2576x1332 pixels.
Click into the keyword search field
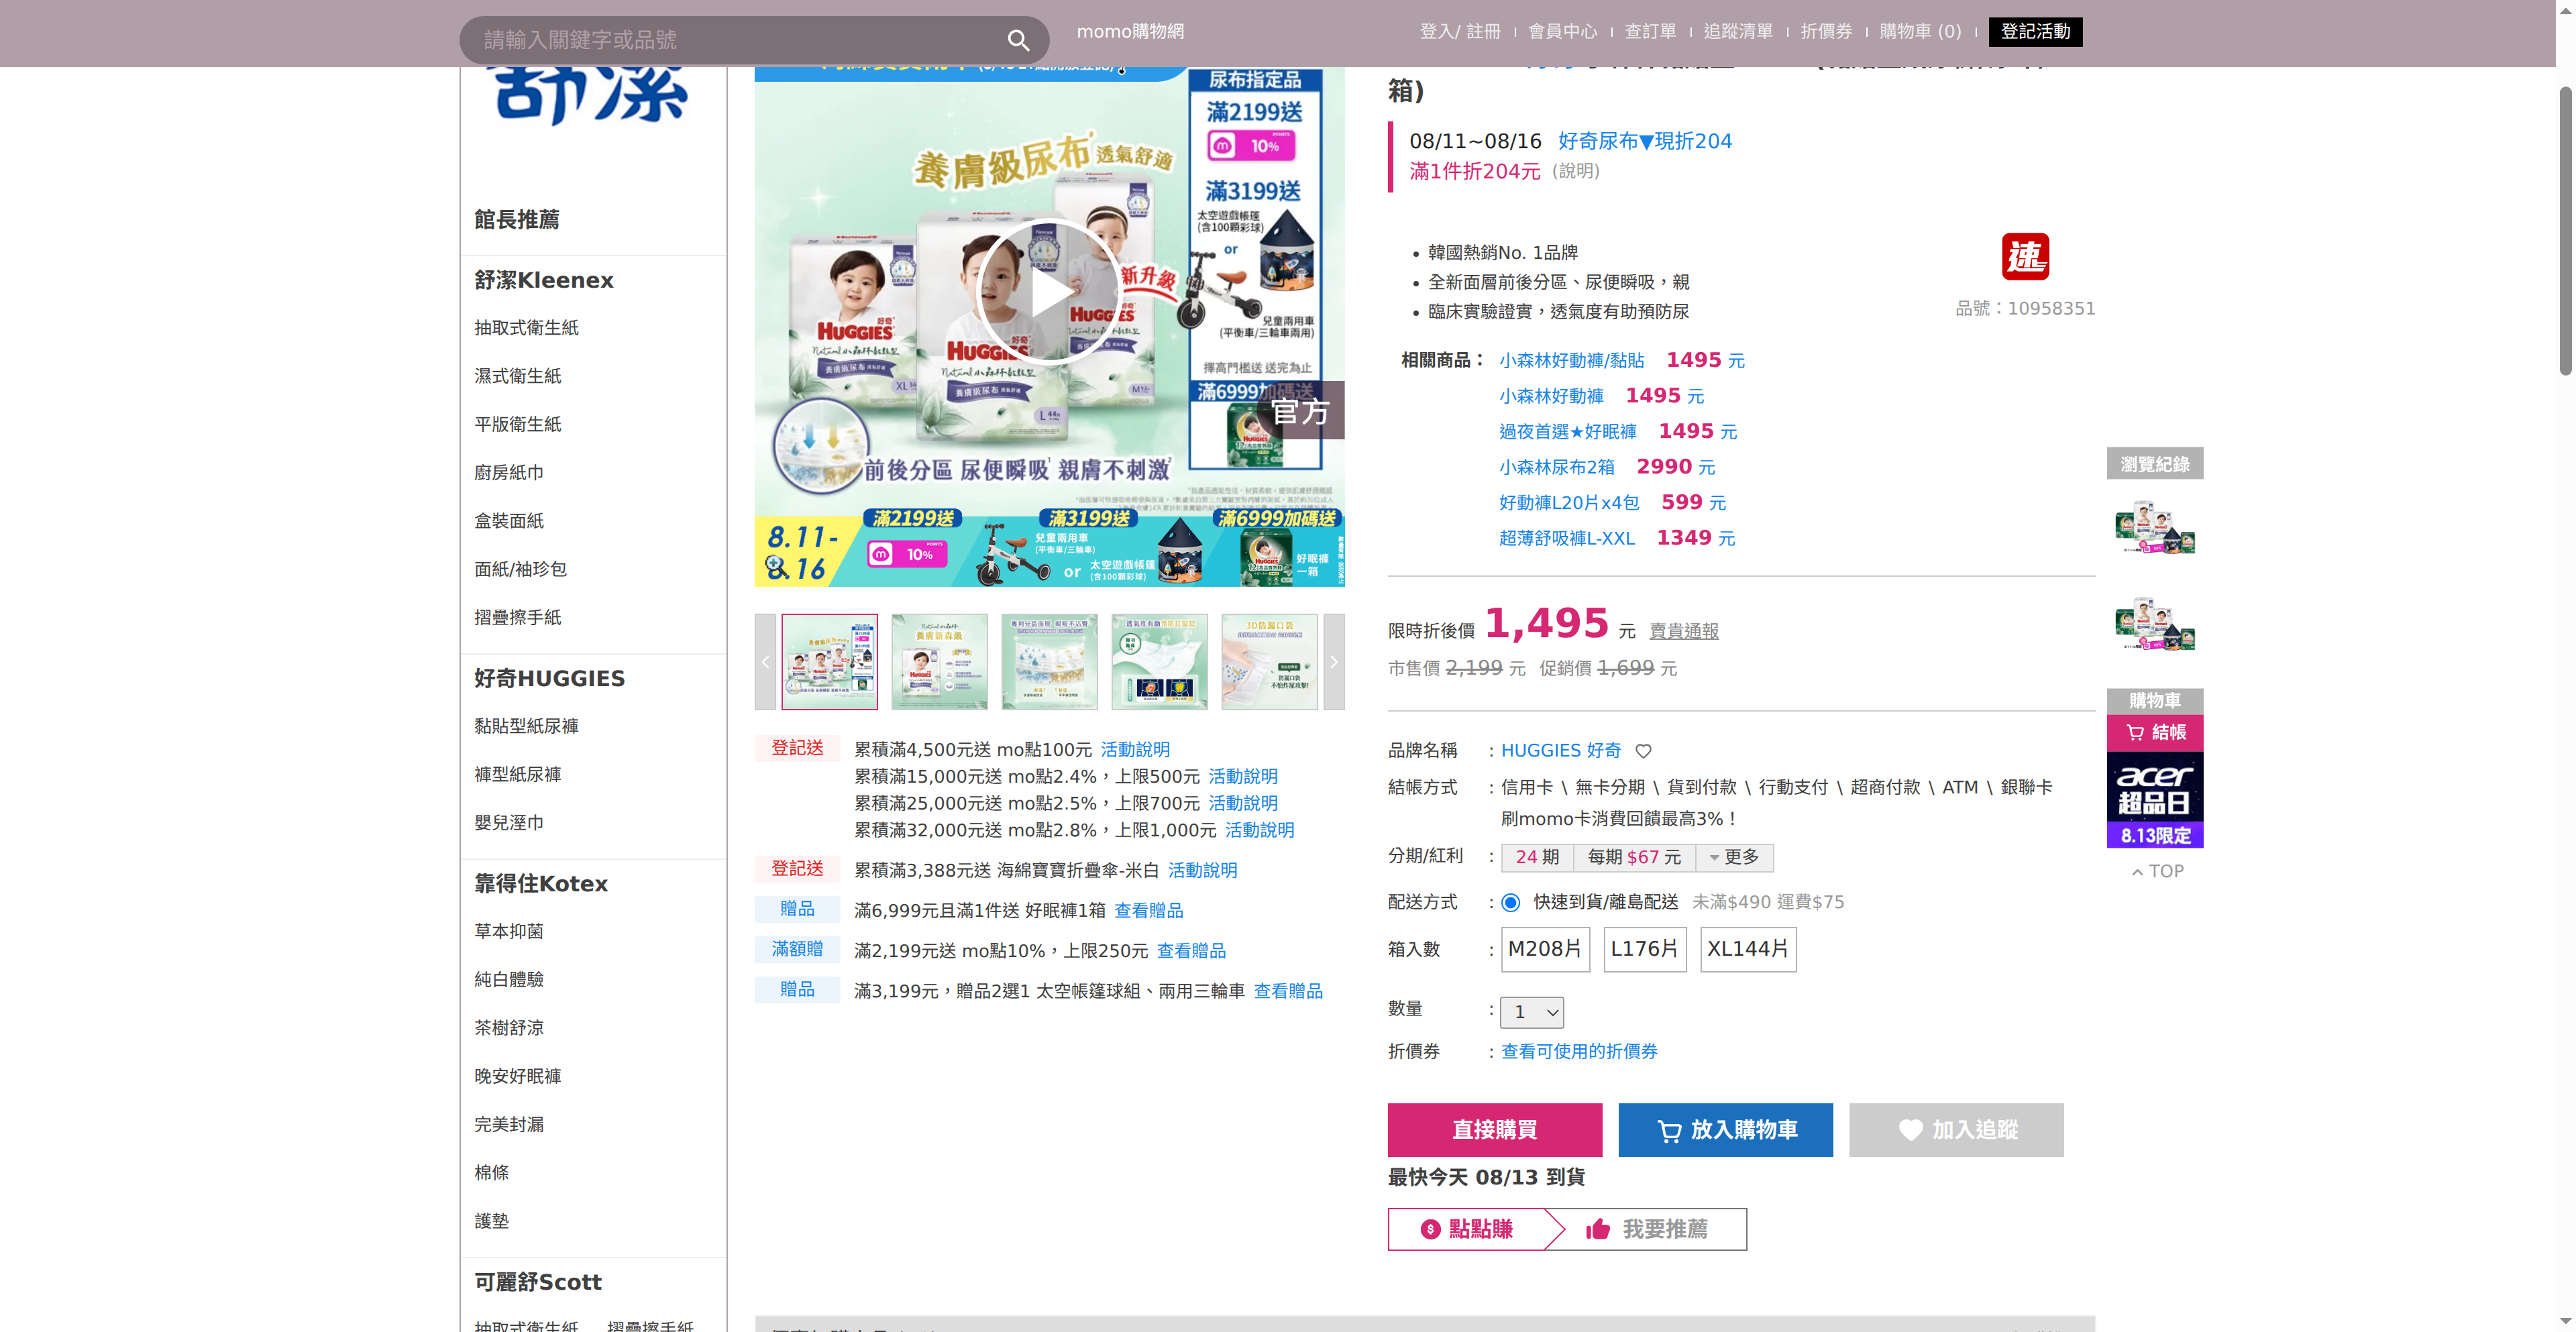[x=735, y=40]
